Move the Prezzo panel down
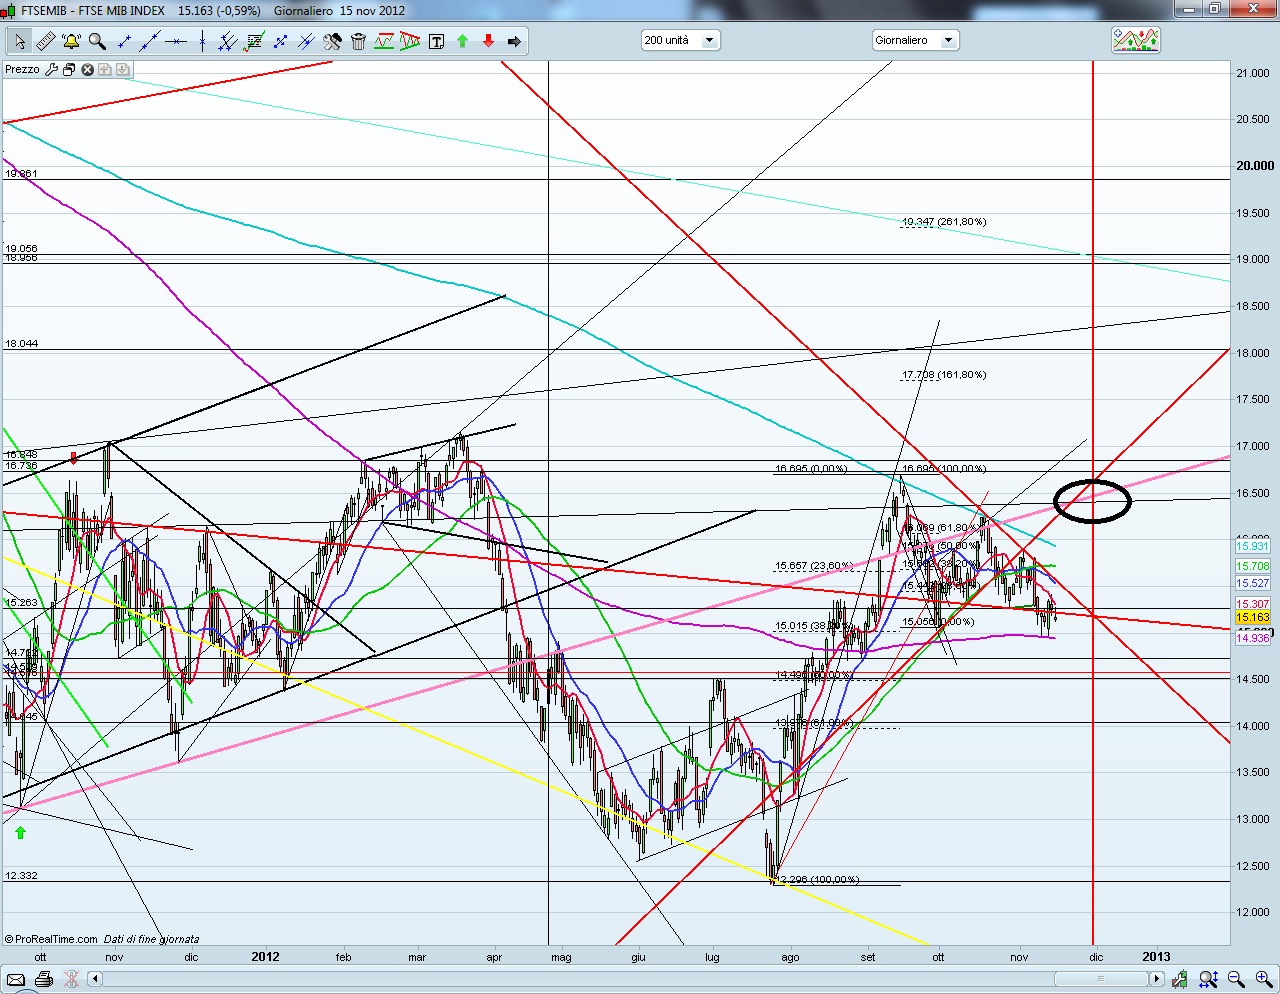1280x994 pixels. tap(122, 69)
